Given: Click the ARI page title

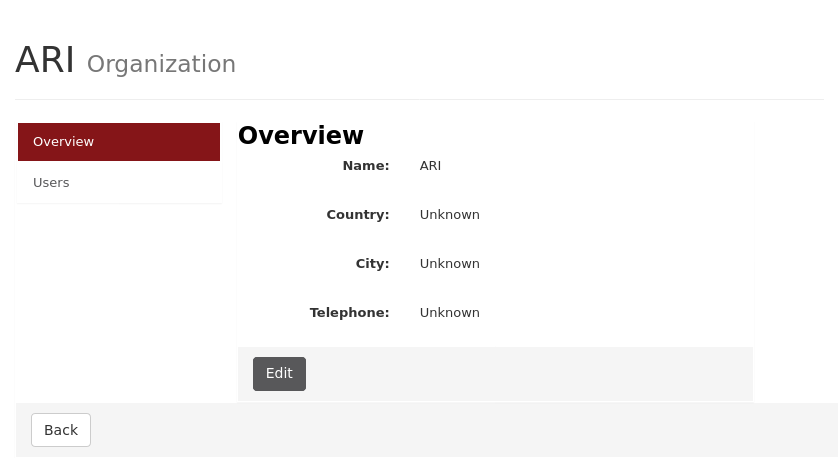Looking at the screenshot, I should pyautogui.click(x=45, y=60).
